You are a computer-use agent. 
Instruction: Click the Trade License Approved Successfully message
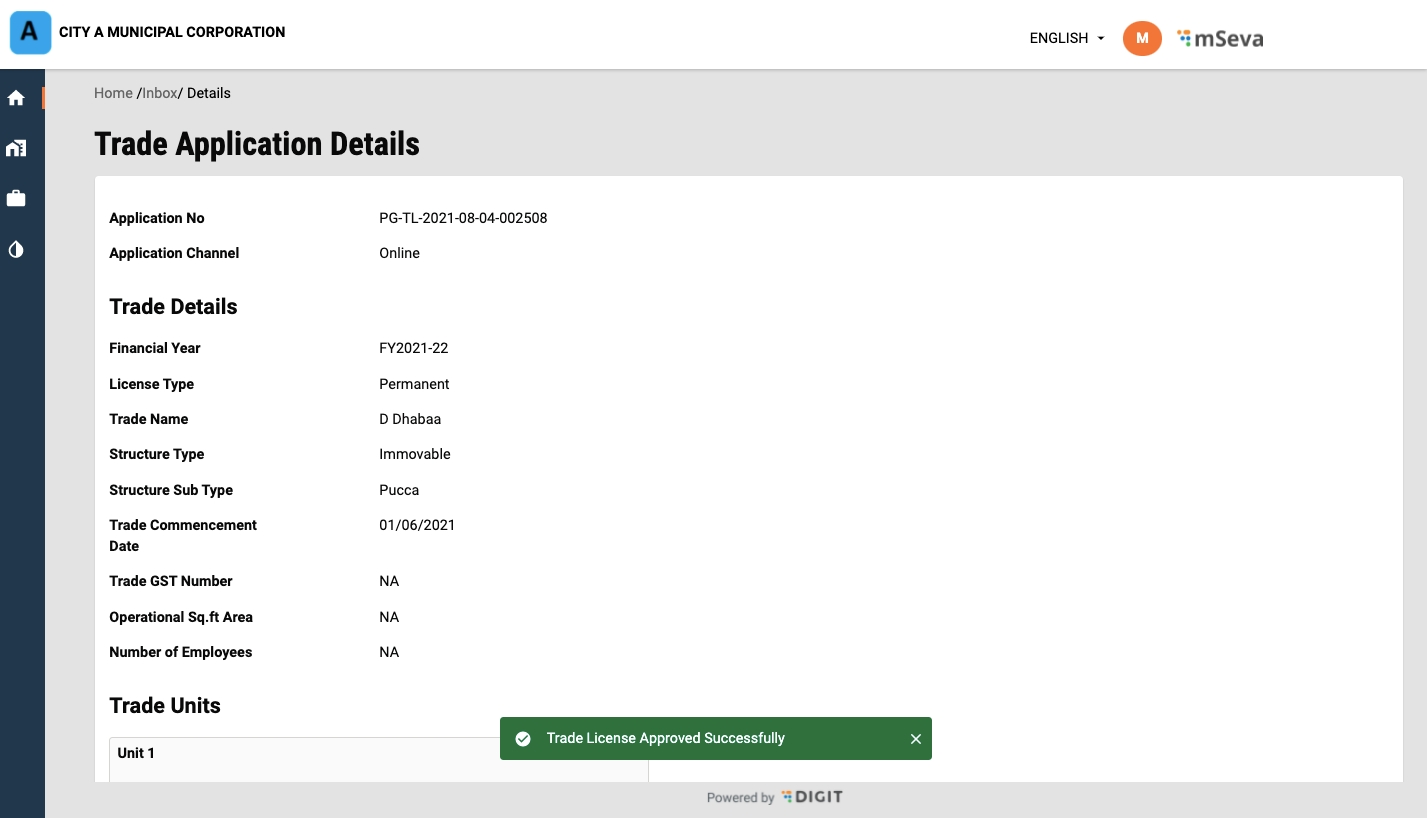665,738
